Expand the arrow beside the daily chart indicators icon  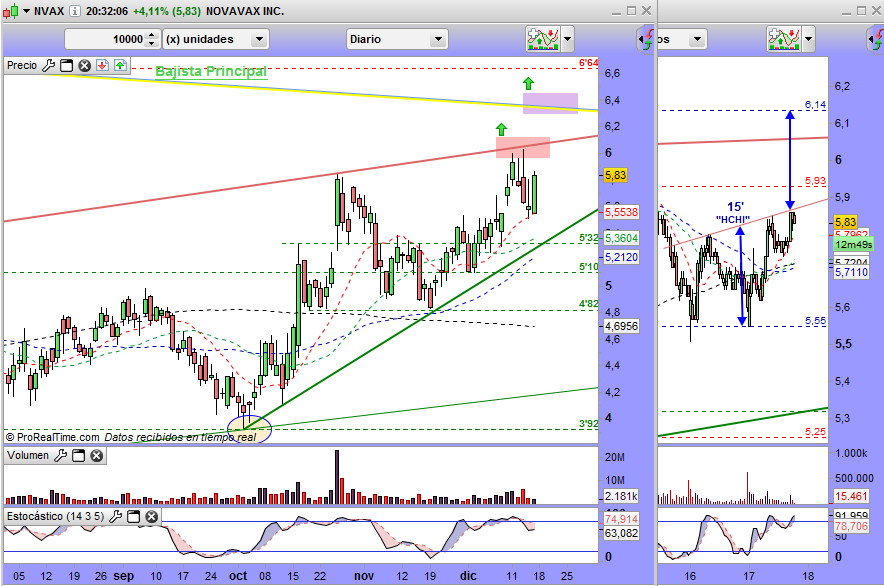567,39
